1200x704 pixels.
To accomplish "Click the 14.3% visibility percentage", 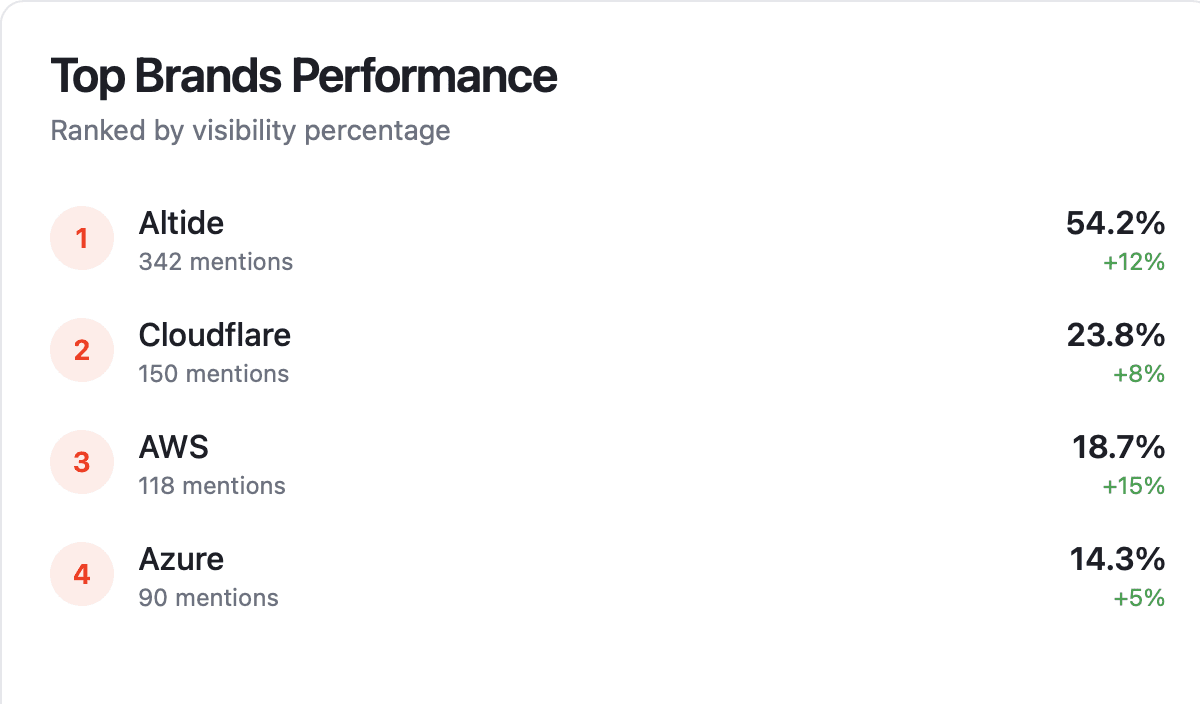I will 1117,559.
